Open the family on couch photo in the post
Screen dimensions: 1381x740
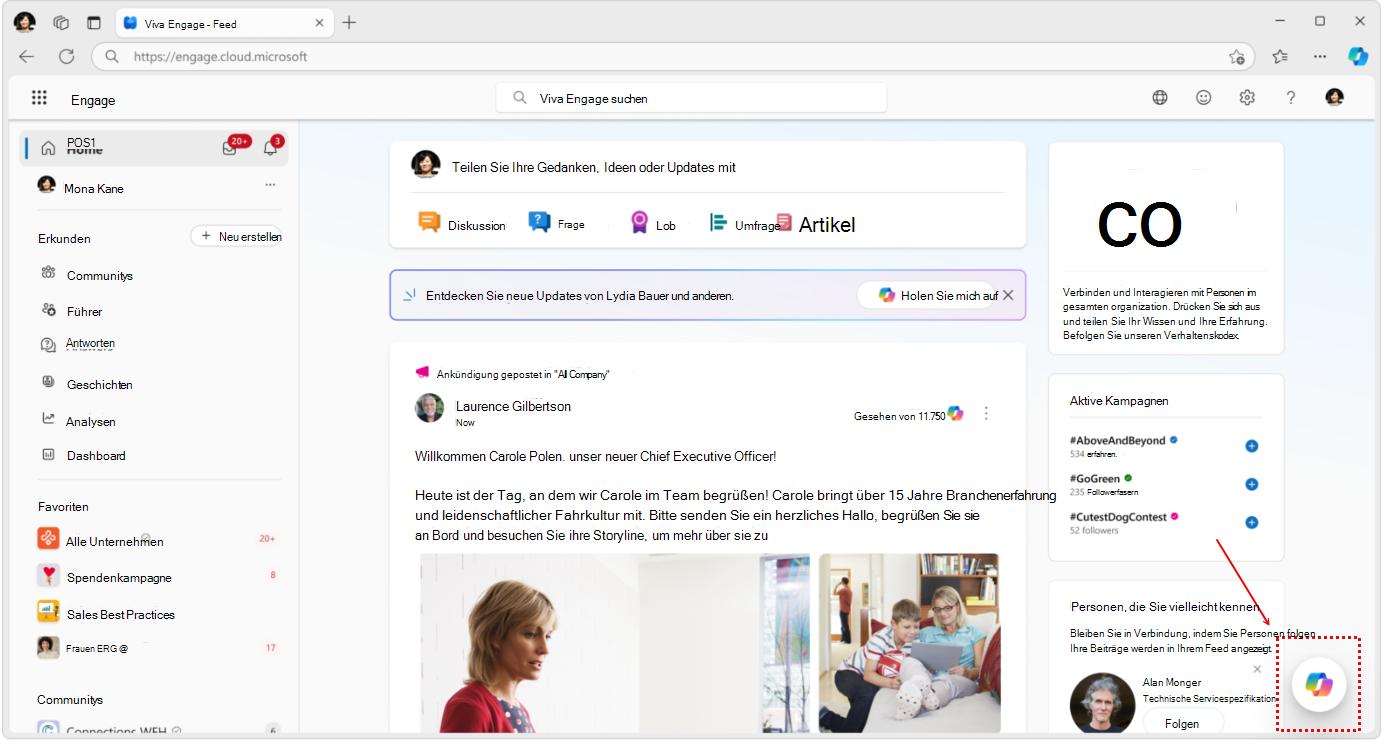click(910, 643)
